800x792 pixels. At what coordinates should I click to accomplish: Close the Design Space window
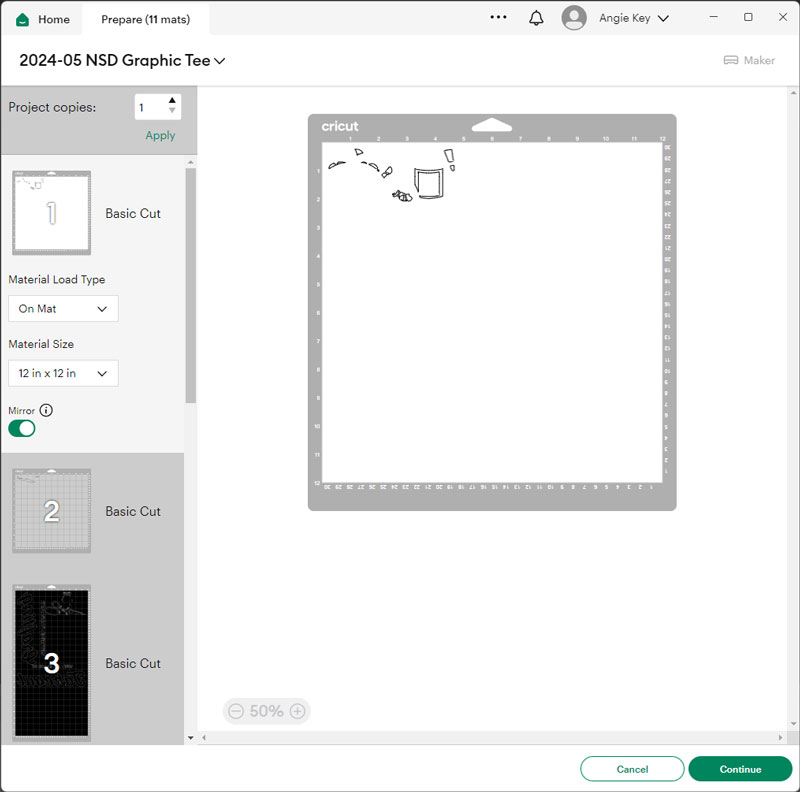[783, 17]
